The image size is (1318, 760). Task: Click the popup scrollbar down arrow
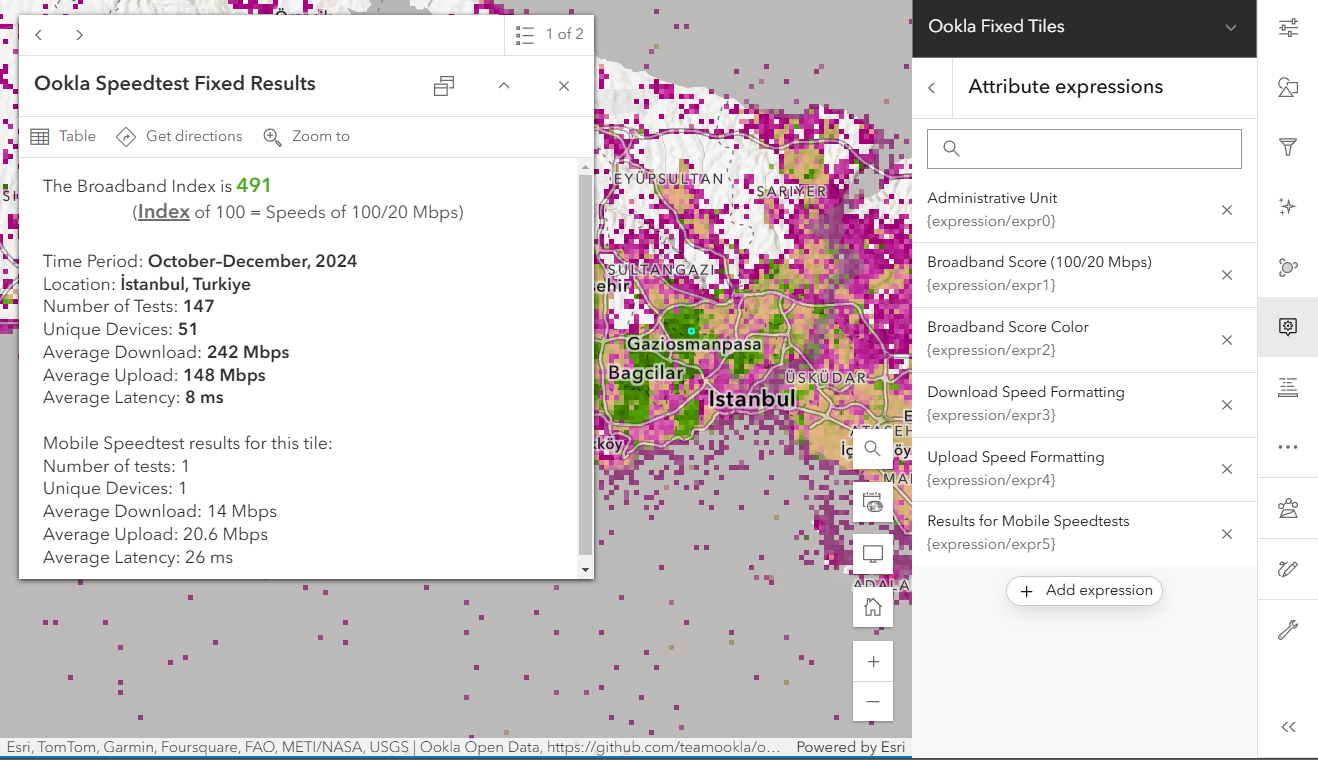(586, 570)
